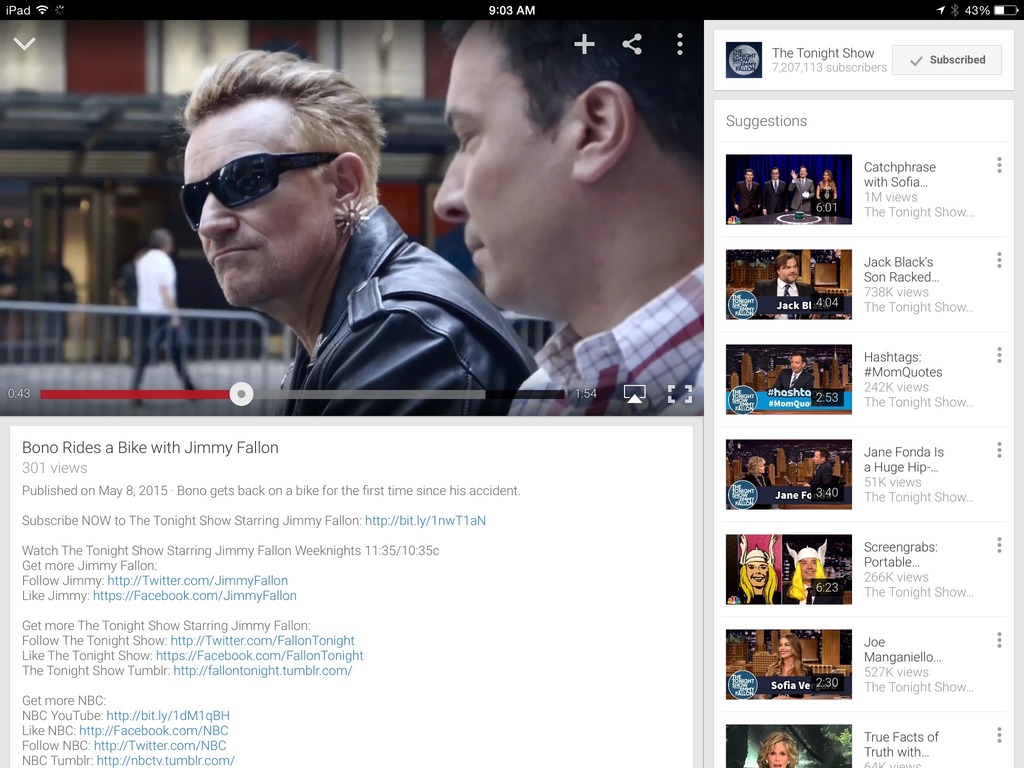1024x768 pixels.
Task: Open NBC YouTube bit.ly/1dM1qBH link
Action: click(x=168, y=716)
